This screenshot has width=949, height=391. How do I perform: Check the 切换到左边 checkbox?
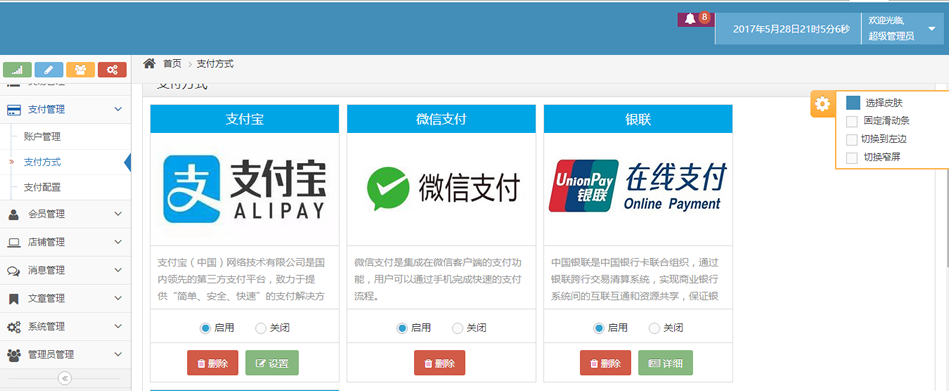pyautogui.click(x=852, y=140)
